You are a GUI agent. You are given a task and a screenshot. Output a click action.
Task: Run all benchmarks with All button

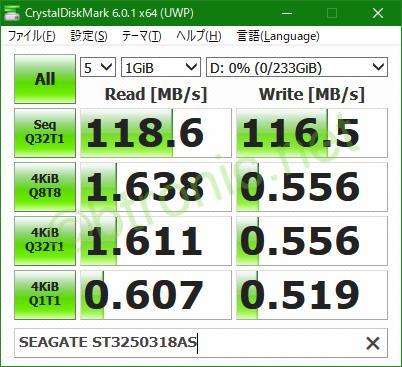[45, 79]
